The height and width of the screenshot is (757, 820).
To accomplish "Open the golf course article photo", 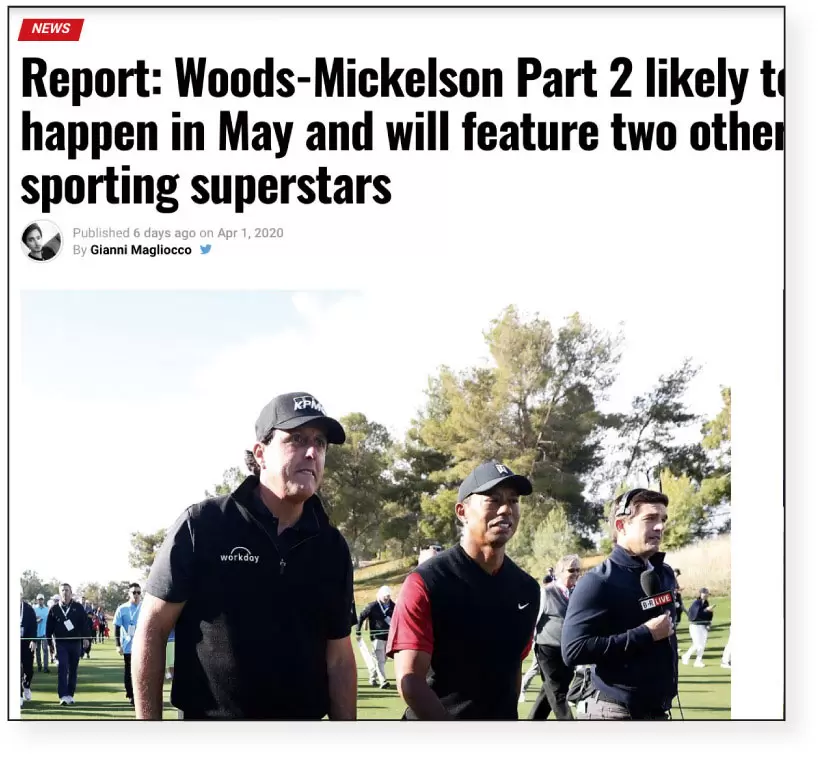I will [x=375, y=504].
